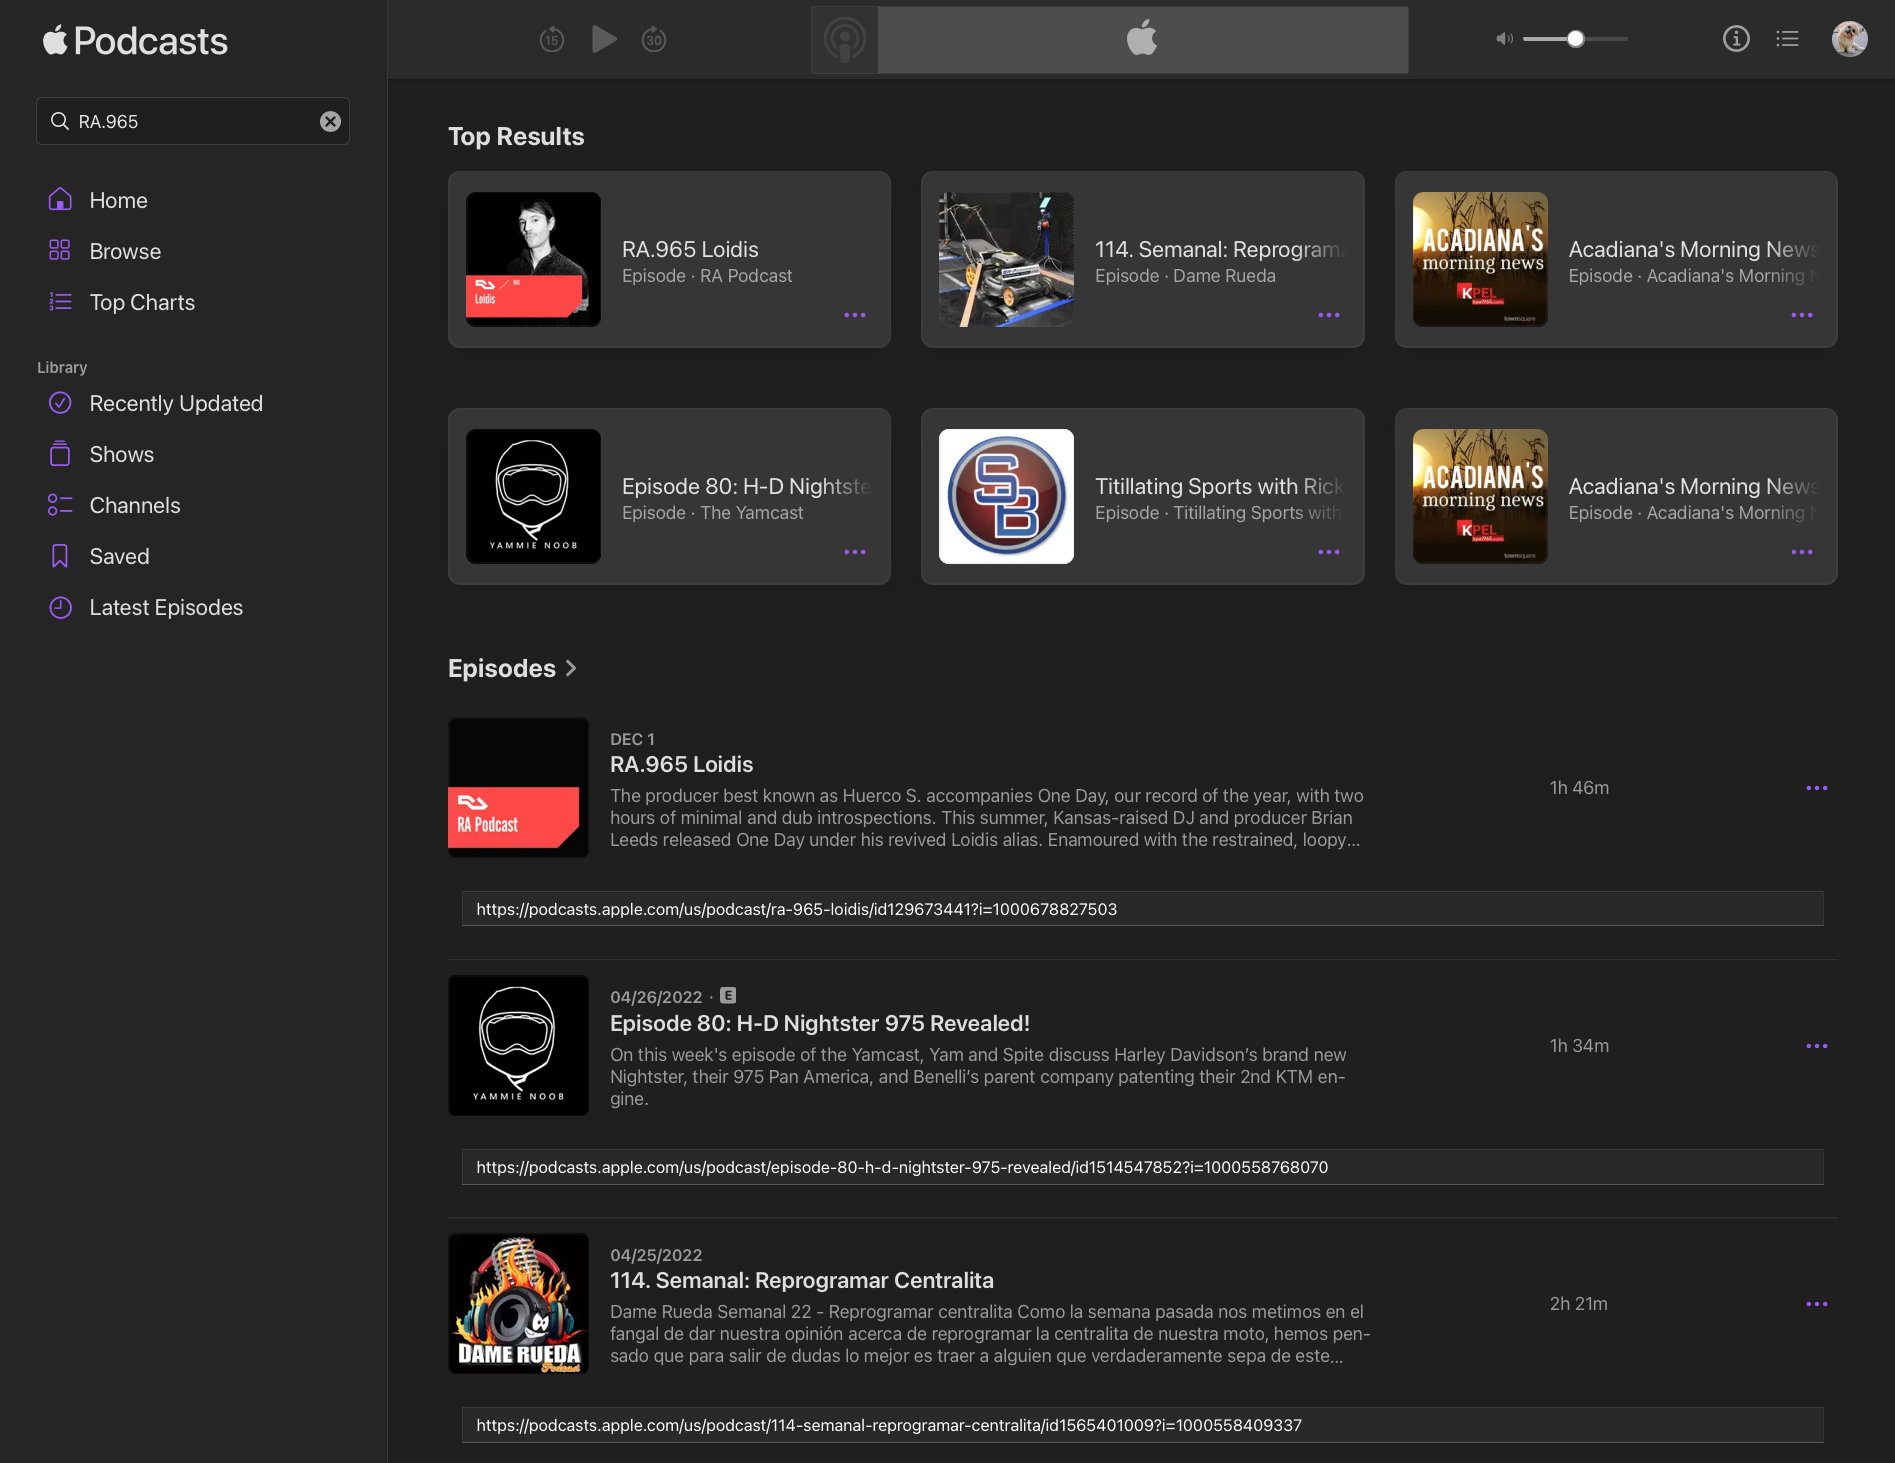The image size is (1895, 1463).
Task: Clear the RA.965 search text
Action: click(330, 121)
